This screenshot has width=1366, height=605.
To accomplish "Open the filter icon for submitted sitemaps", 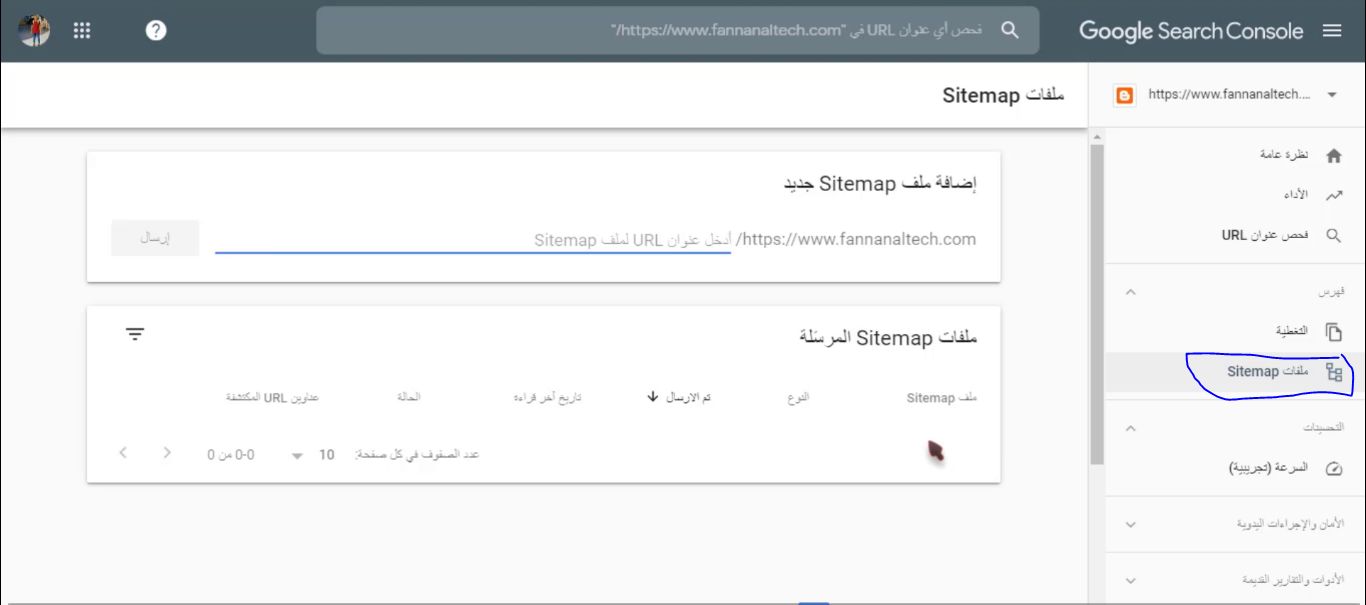I will (x=135, y=334).
